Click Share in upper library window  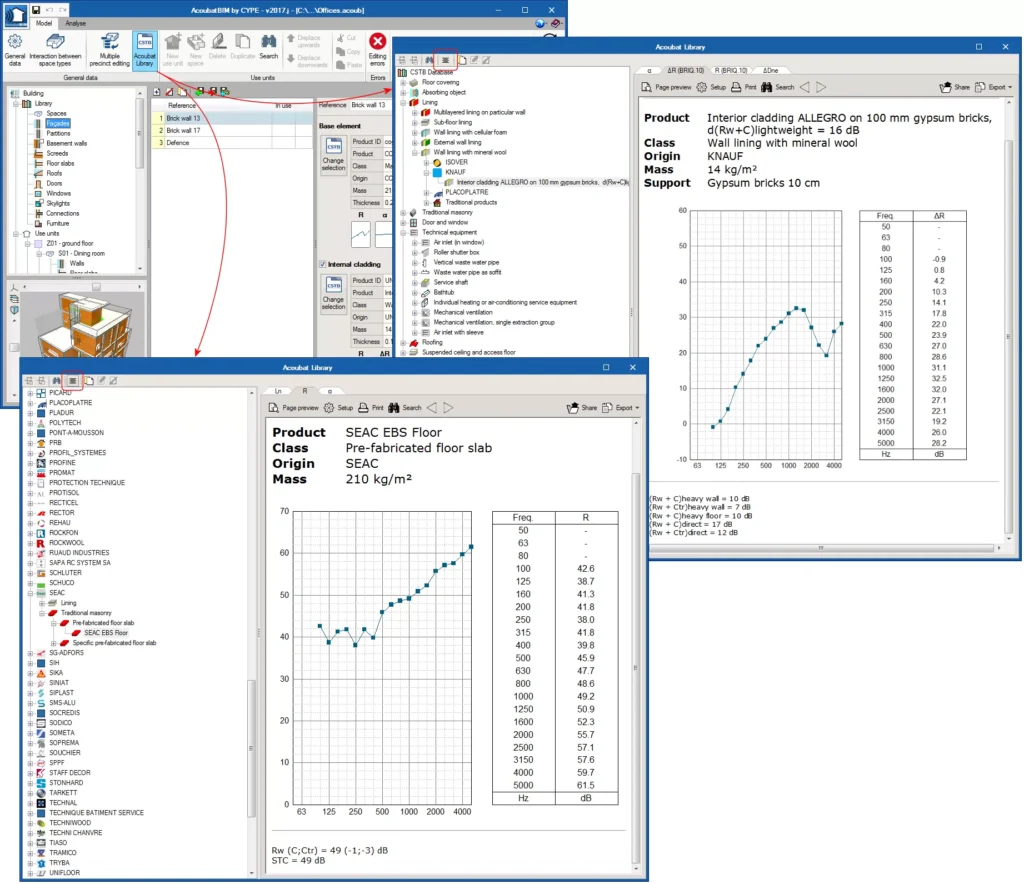pyautogui.click(x=955, y=87)
